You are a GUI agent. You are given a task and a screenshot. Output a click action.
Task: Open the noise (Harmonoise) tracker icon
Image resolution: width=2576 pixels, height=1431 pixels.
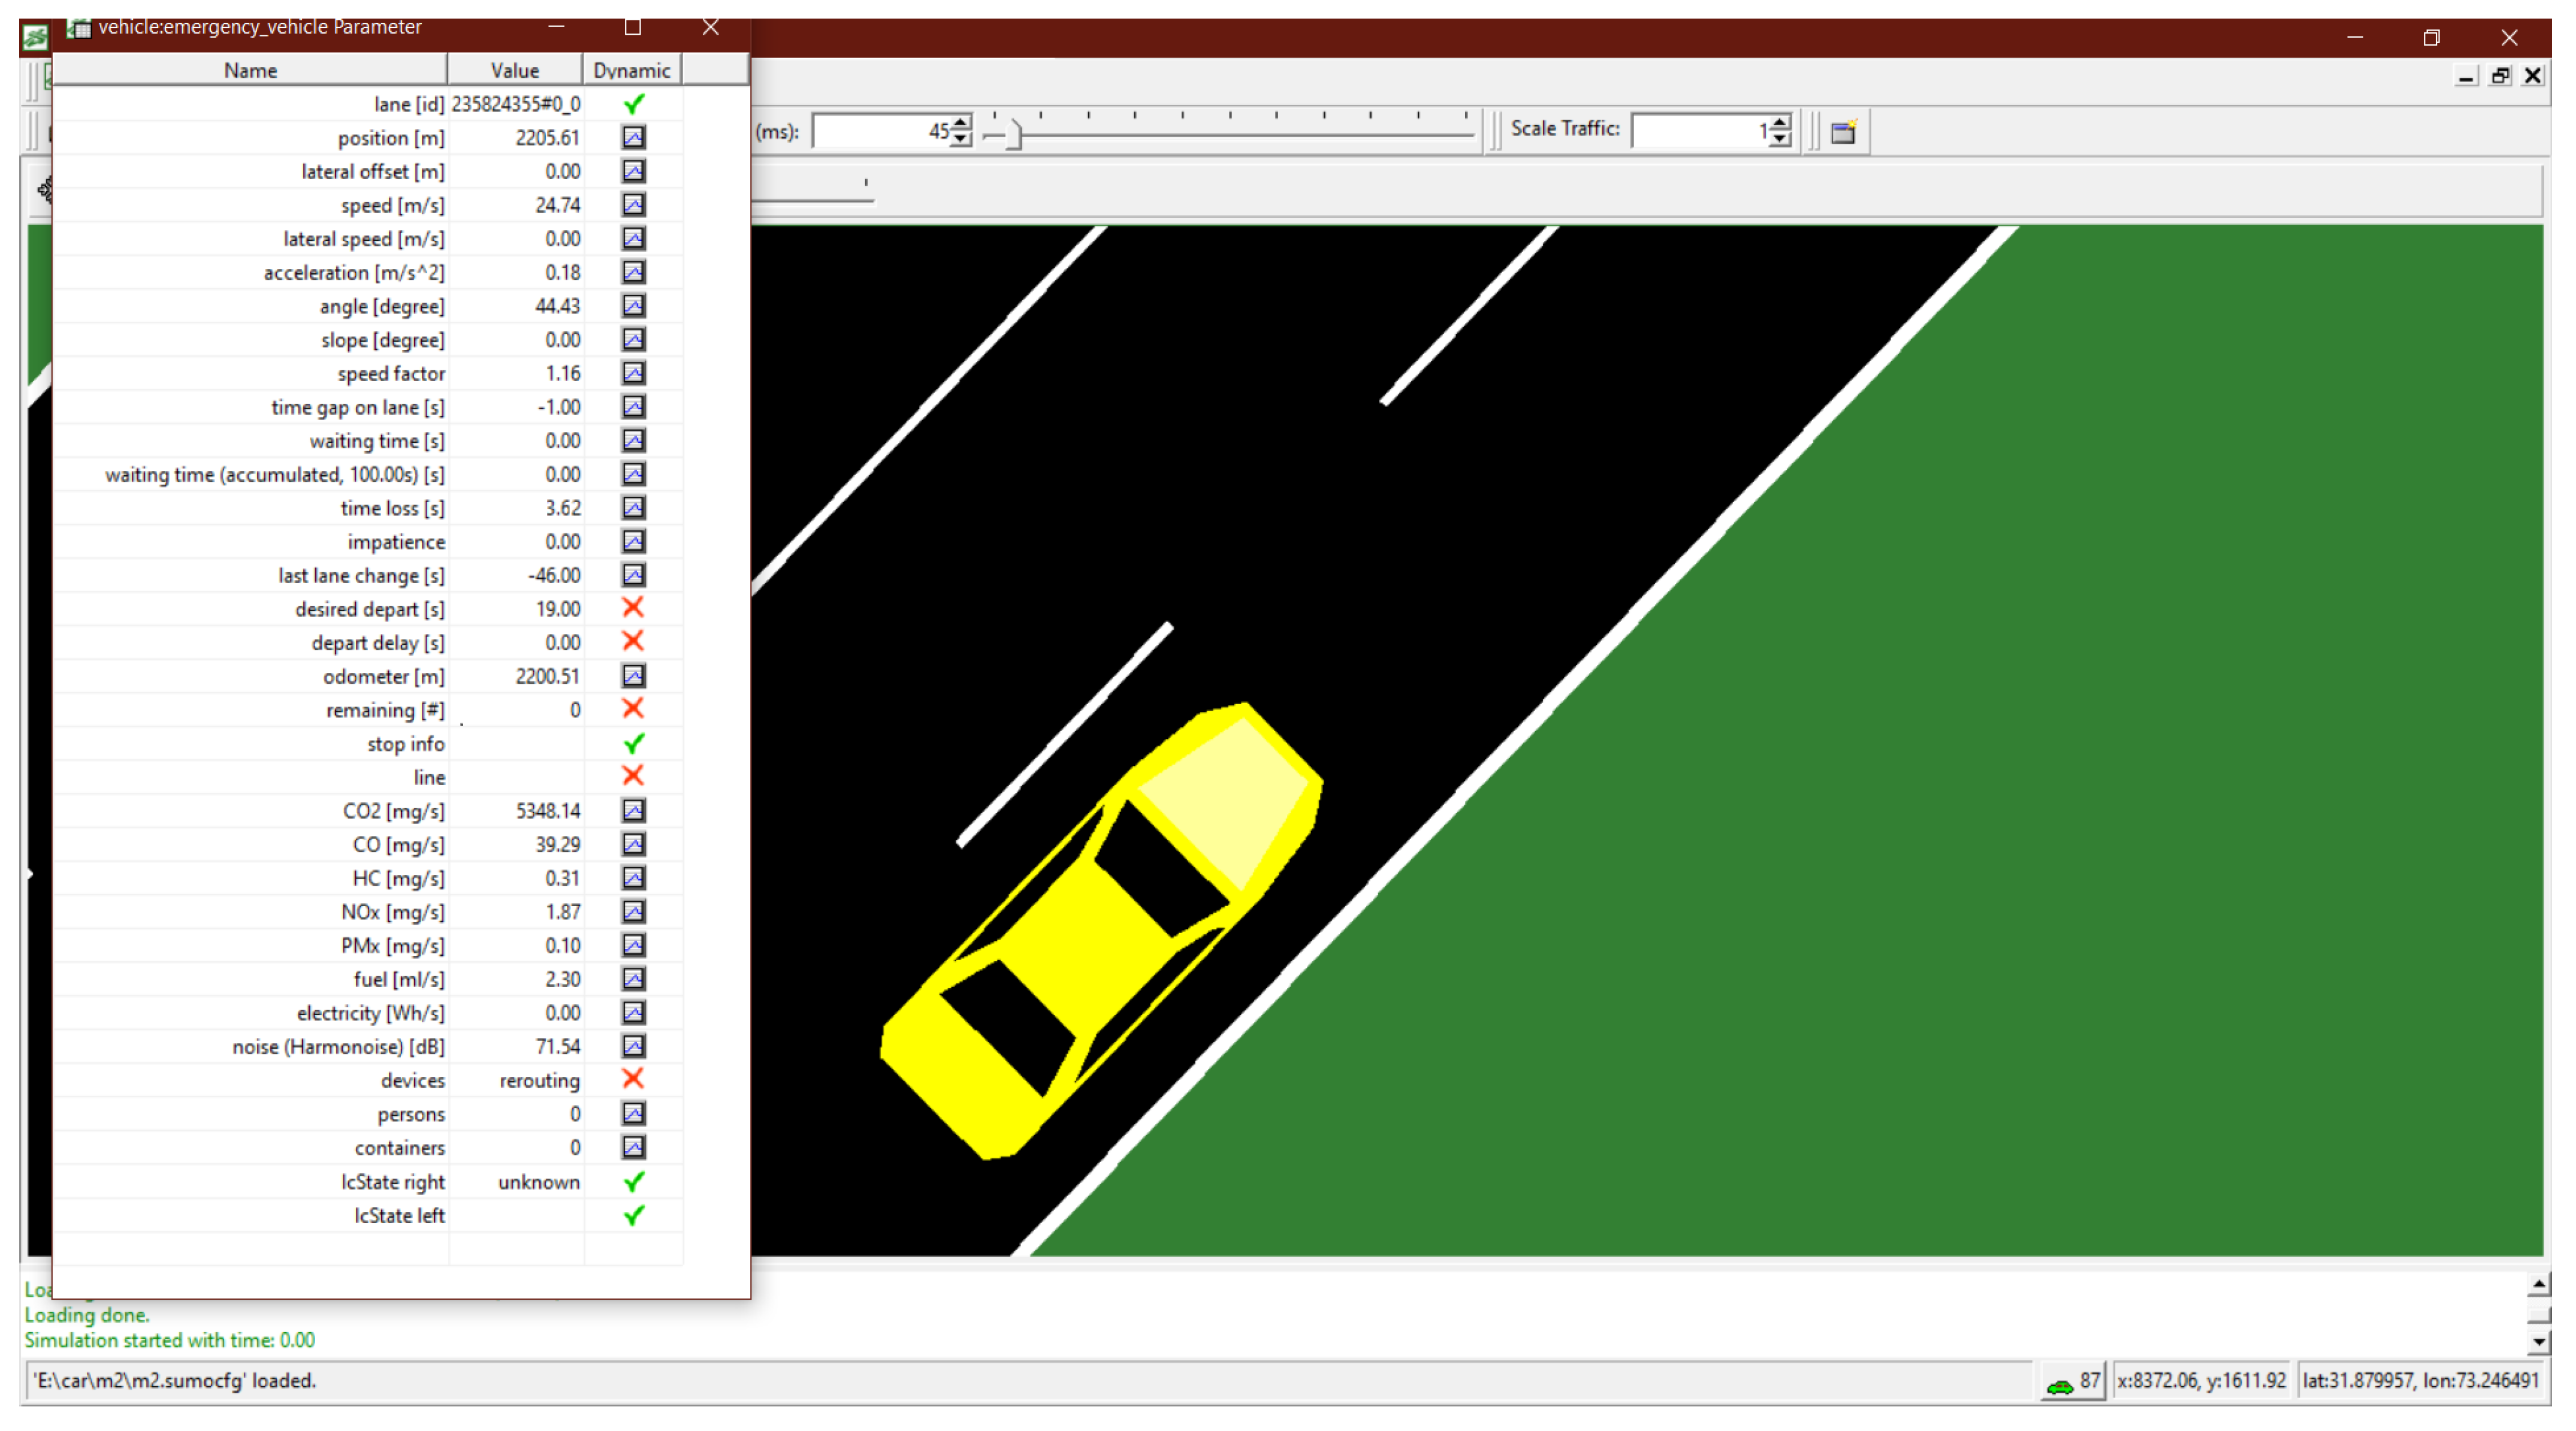(x=633, y=1046)
